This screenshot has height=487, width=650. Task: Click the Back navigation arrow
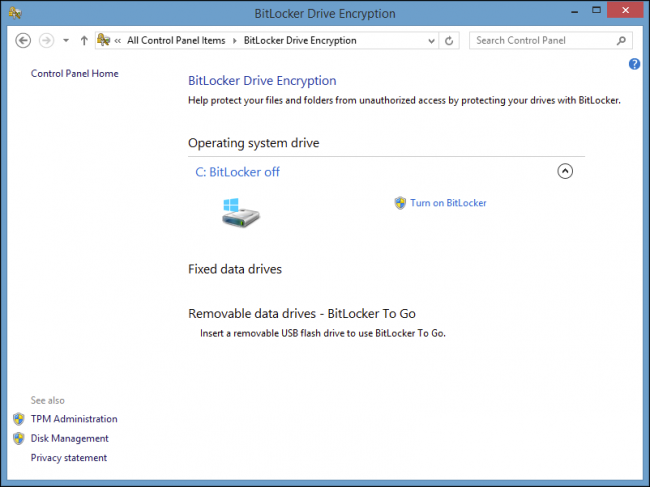point(23,41)
